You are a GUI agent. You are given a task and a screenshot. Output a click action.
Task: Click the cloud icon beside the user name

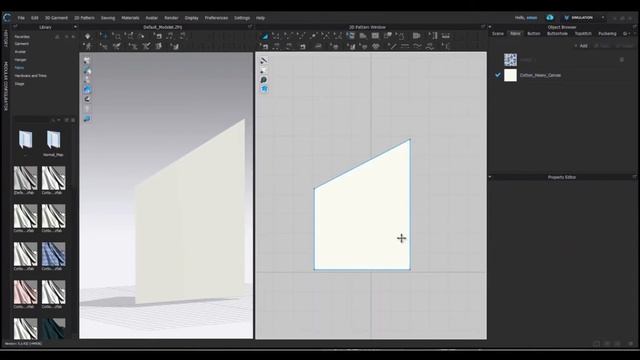tap(550, 18)
